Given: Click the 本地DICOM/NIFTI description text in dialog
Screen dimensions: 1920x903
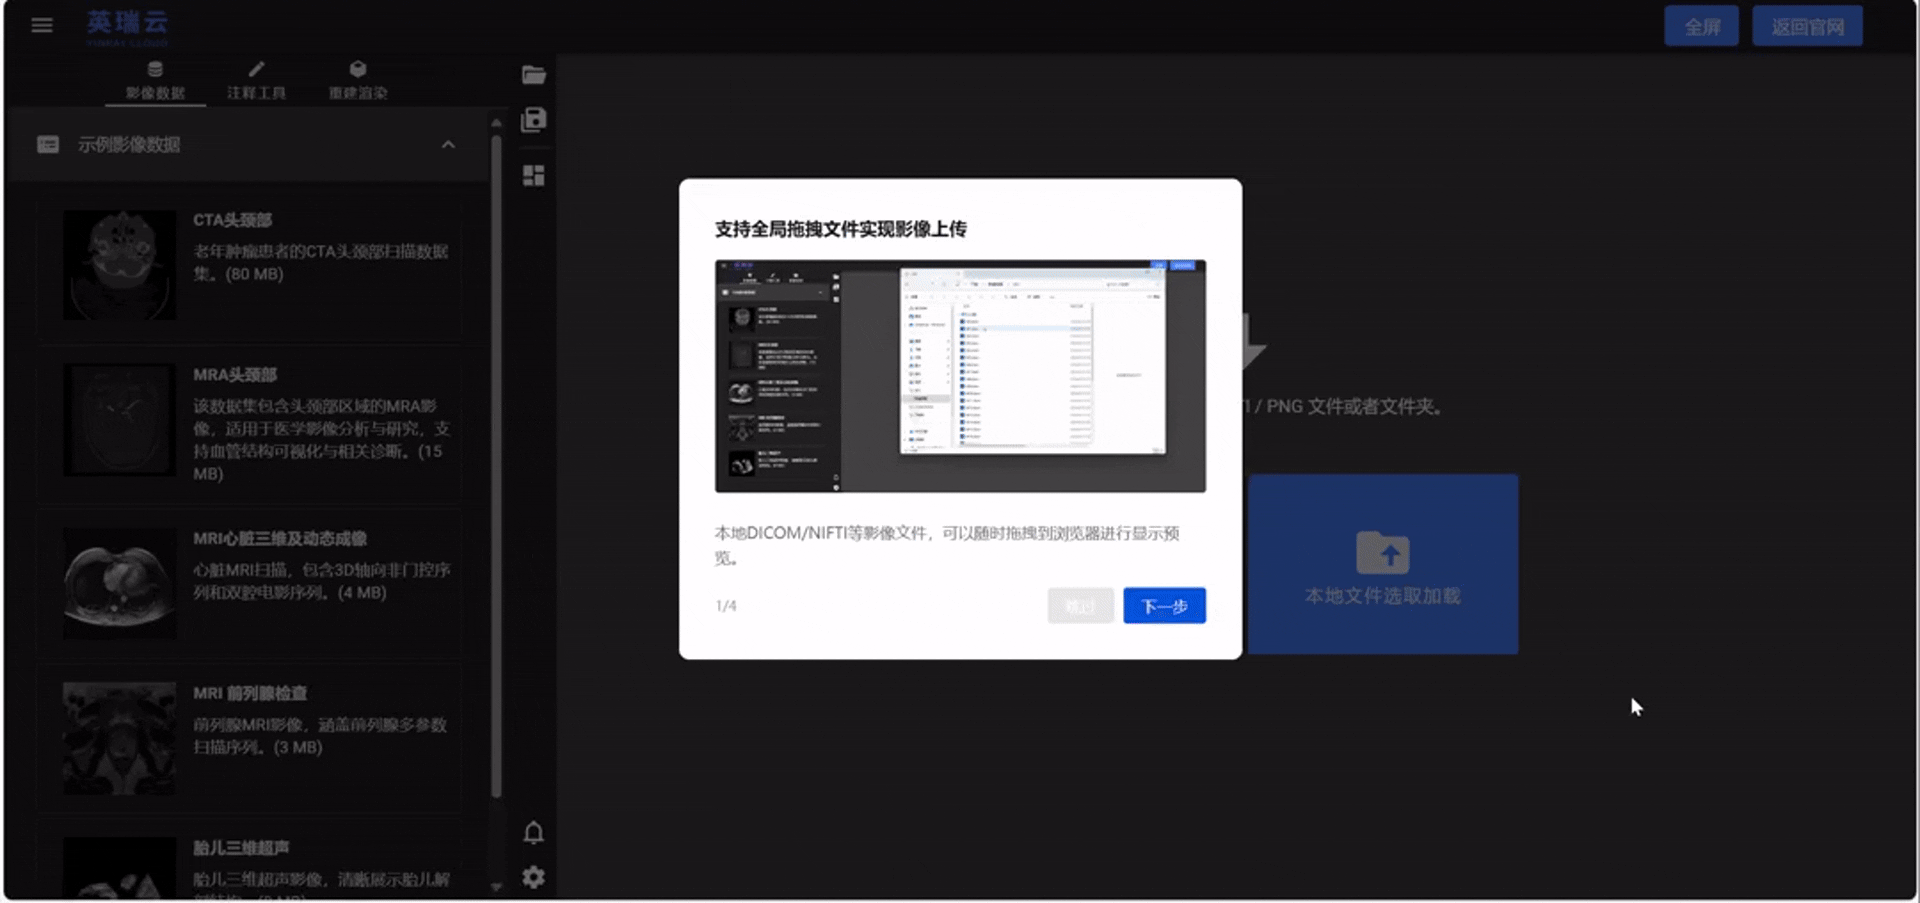Looking at the screenshot, I should 947,545.
